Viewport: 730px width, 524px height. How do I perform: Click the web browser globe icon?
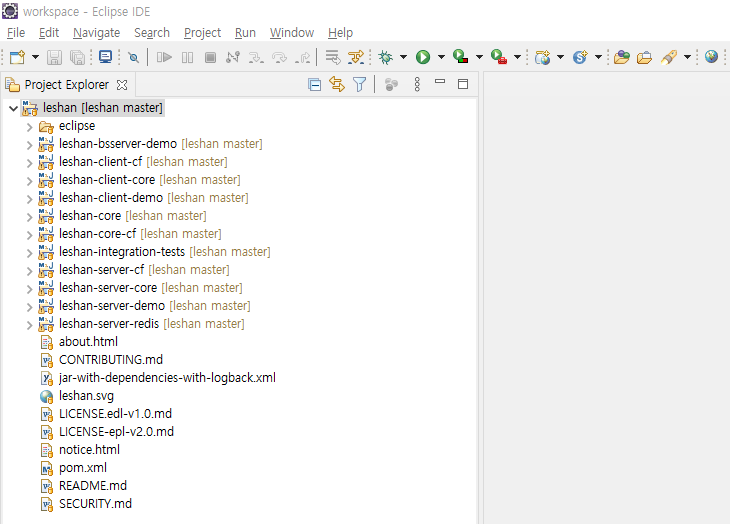(x=711, y=57)
